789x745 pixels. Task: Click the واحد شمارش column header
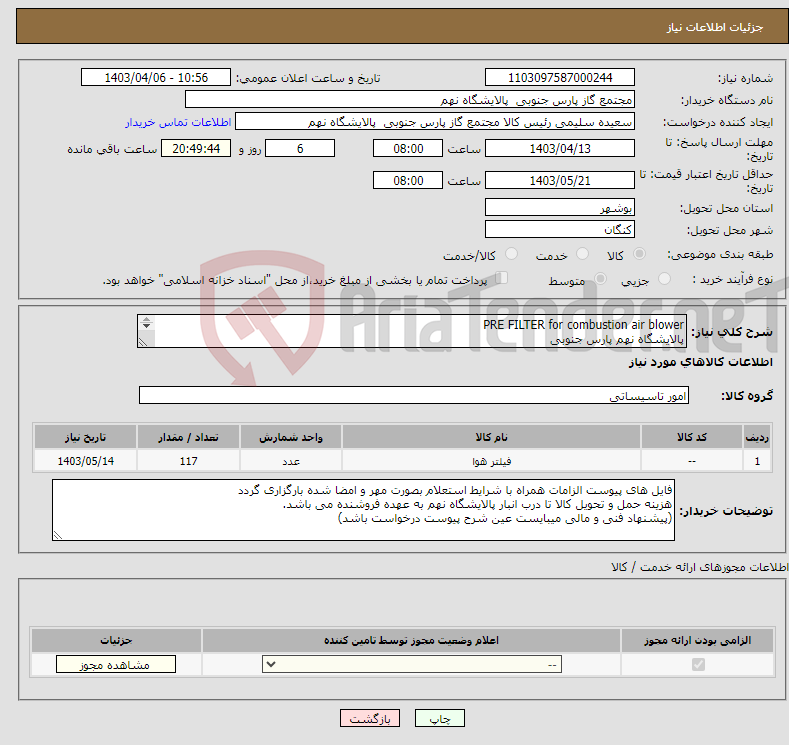point(291,437)
